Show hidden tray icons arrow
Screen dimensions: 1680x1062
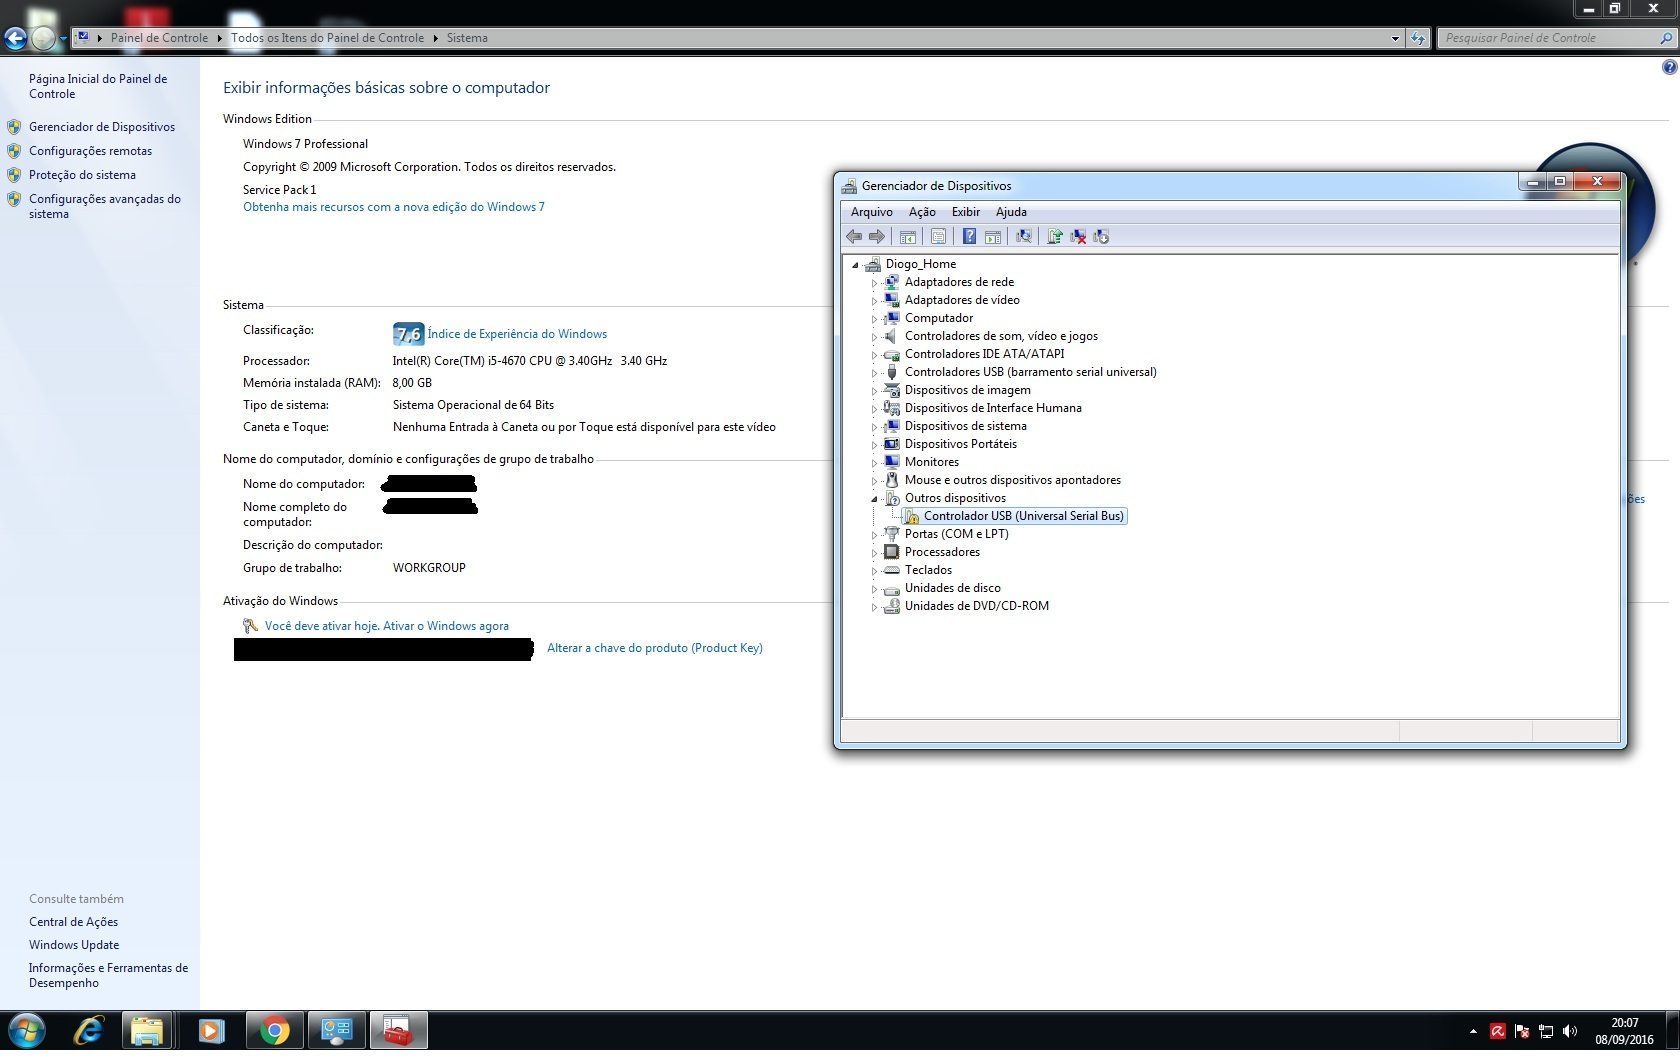1473,1031
